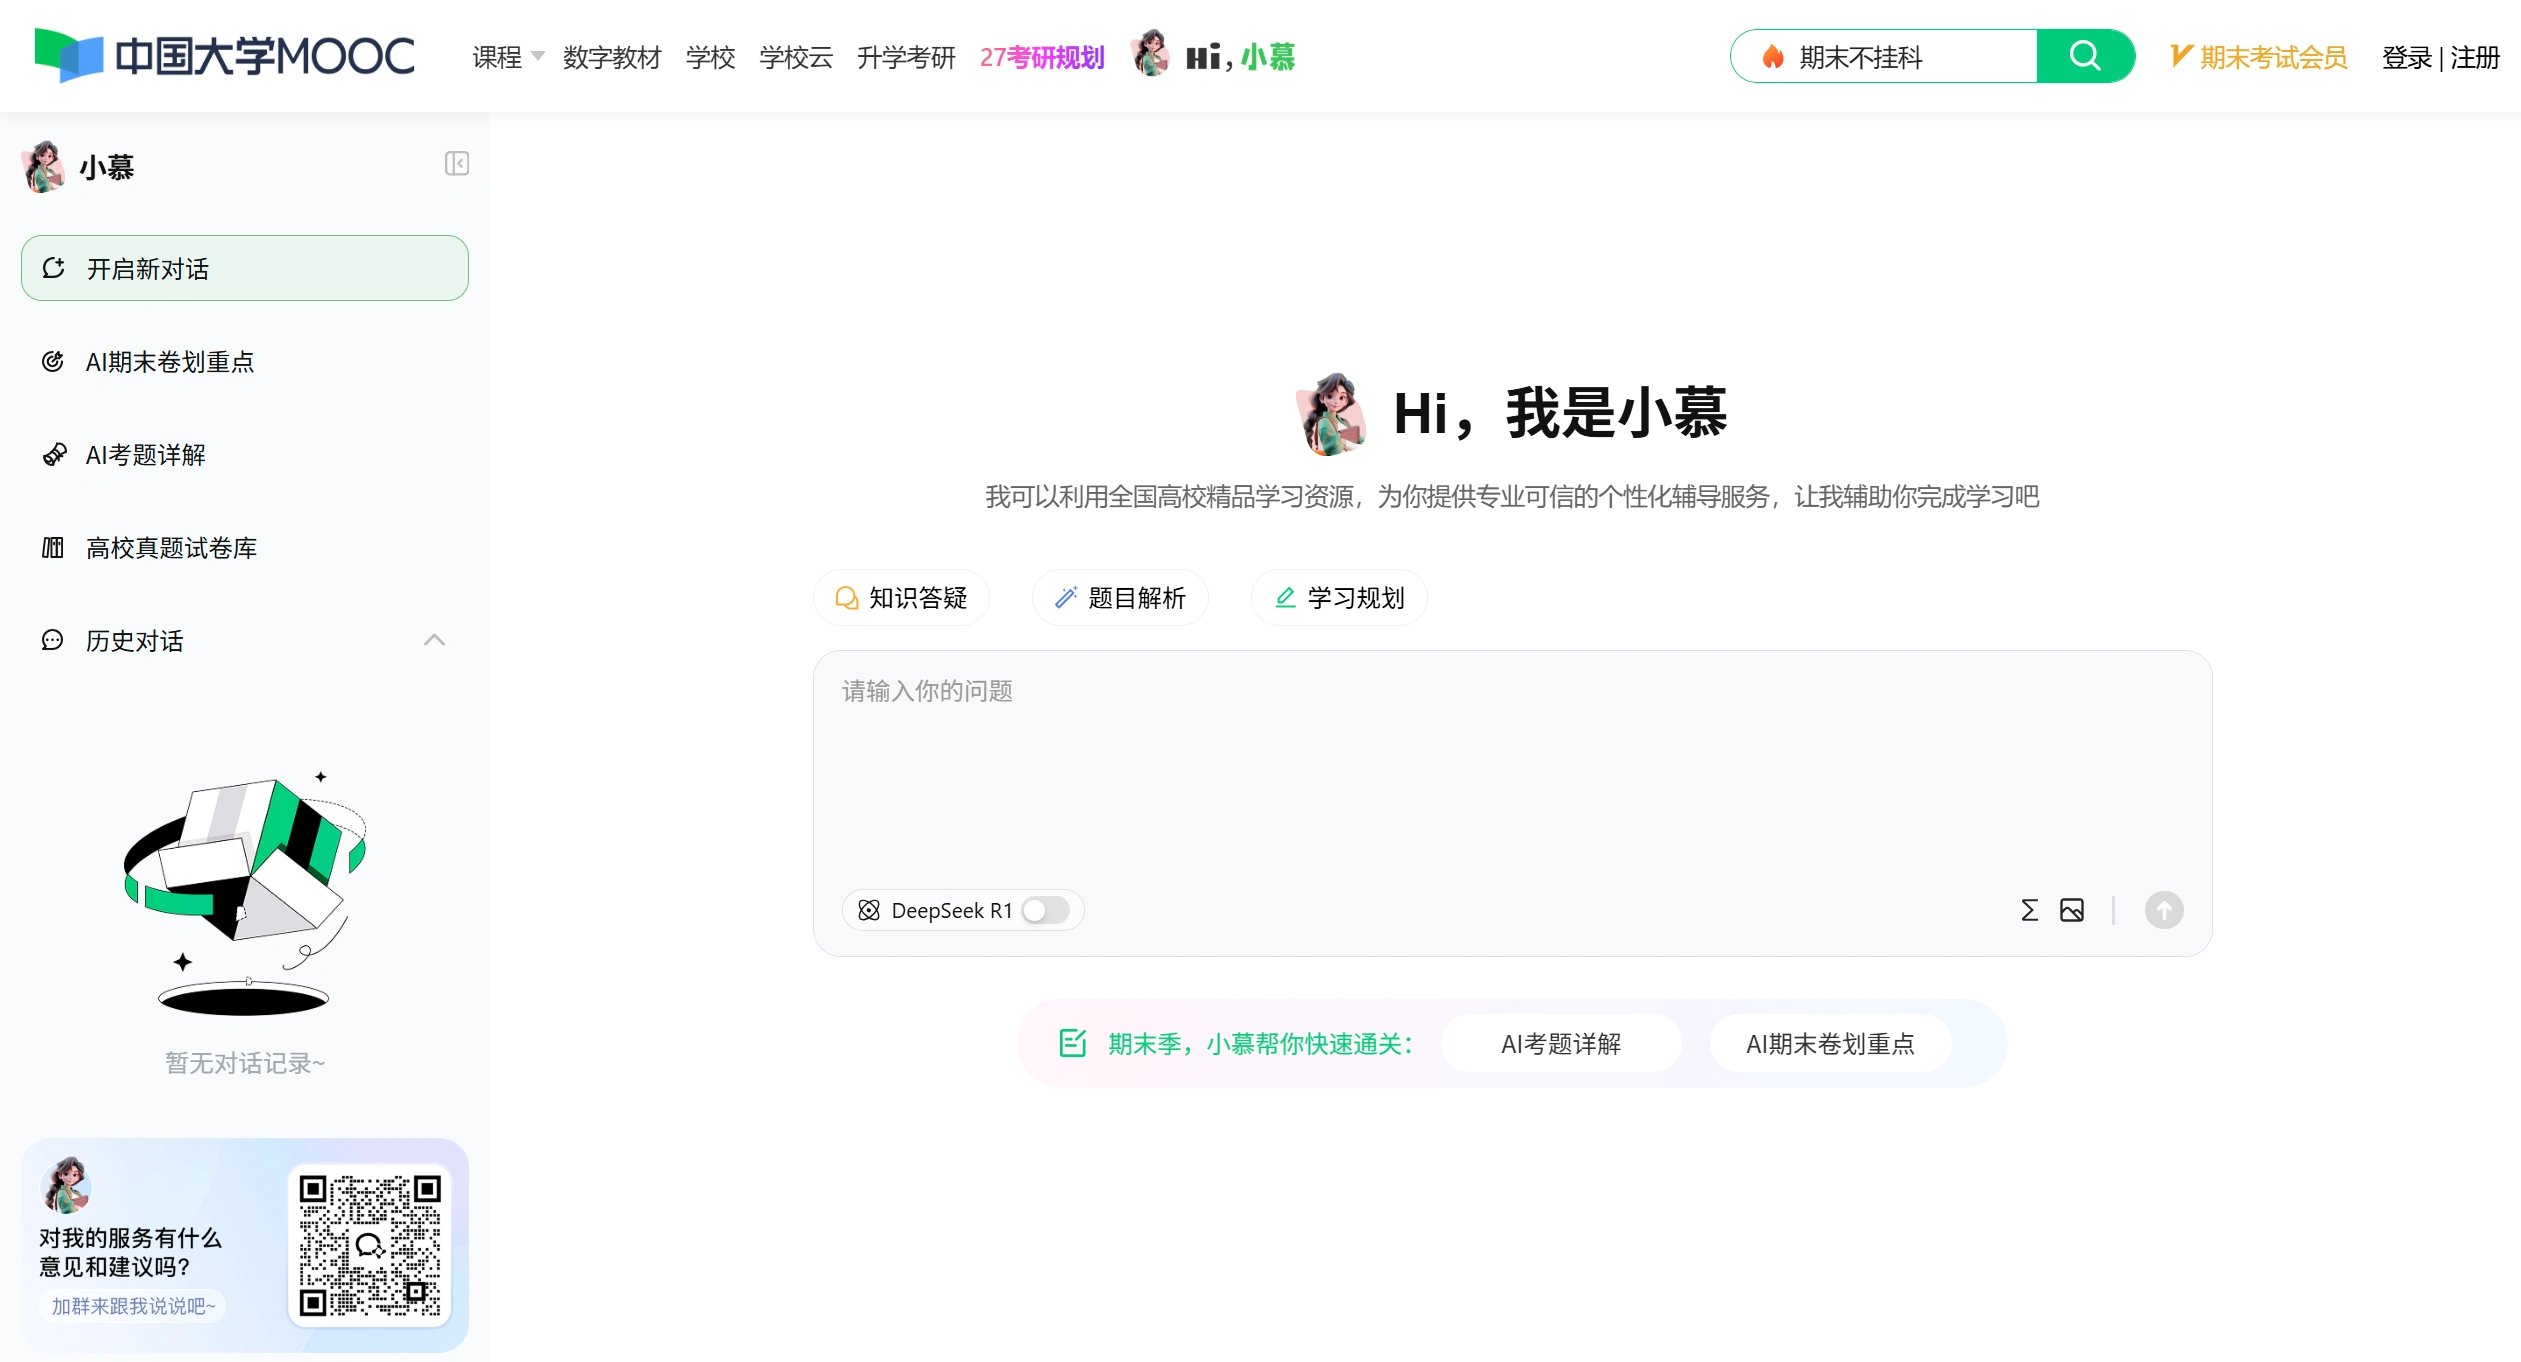Click the empty-history box illustration

[x=245, y=893]
